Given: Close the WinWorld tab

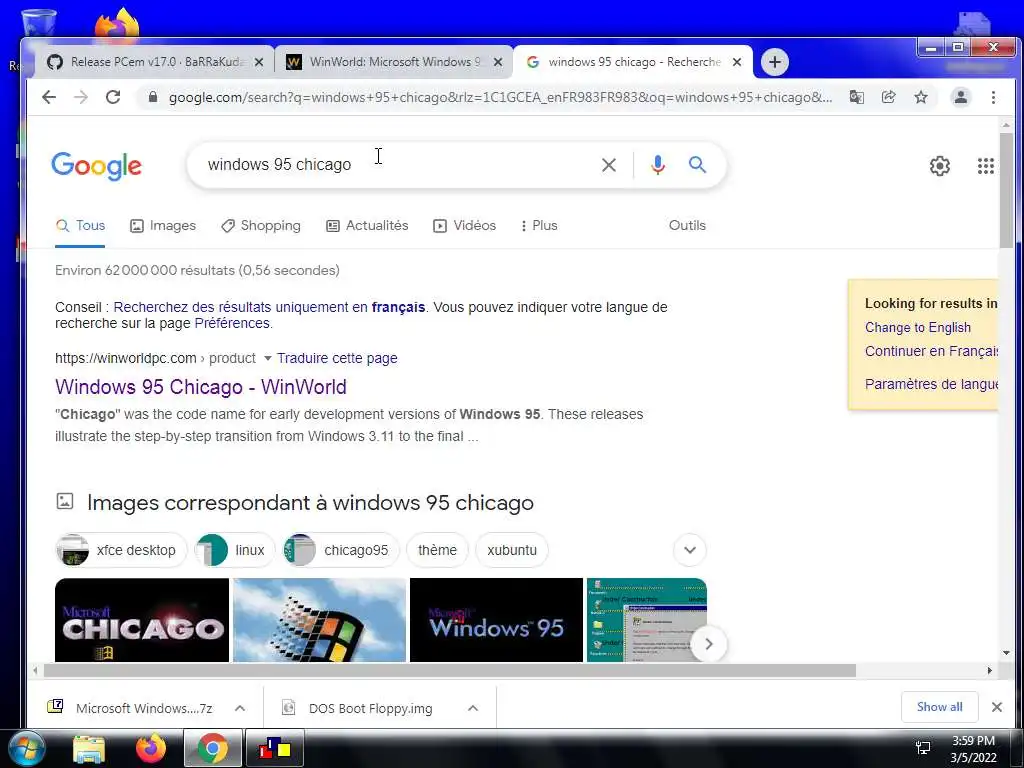Looking at the screenshot, I should point(498,62).
